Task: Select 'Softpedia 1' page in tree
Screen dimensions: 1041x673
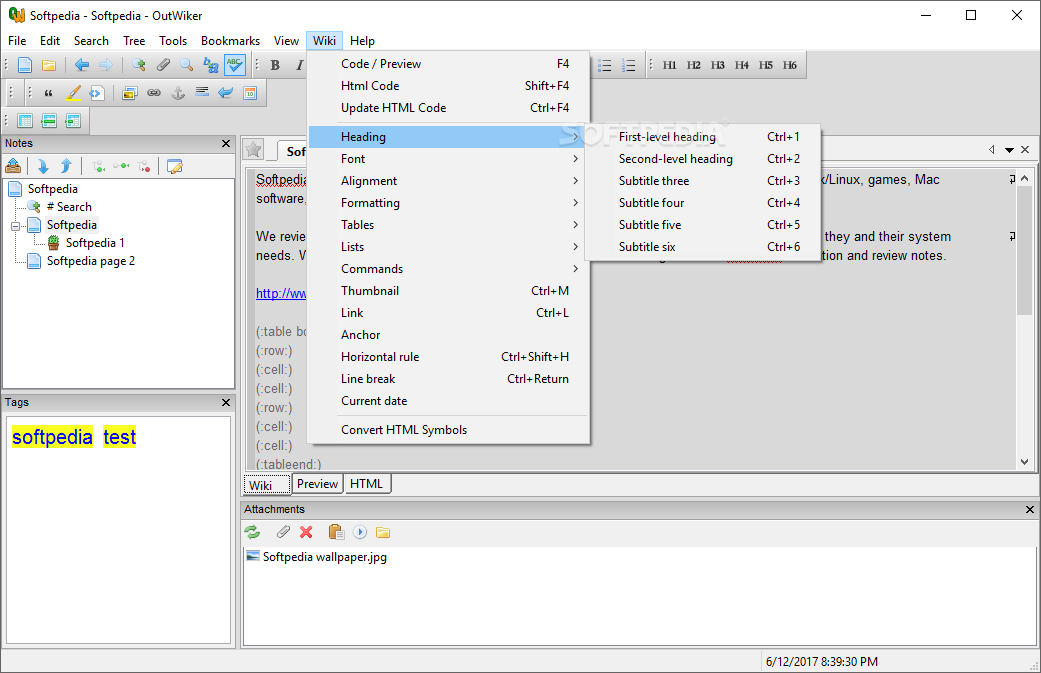Action: [x=95, y=243]
